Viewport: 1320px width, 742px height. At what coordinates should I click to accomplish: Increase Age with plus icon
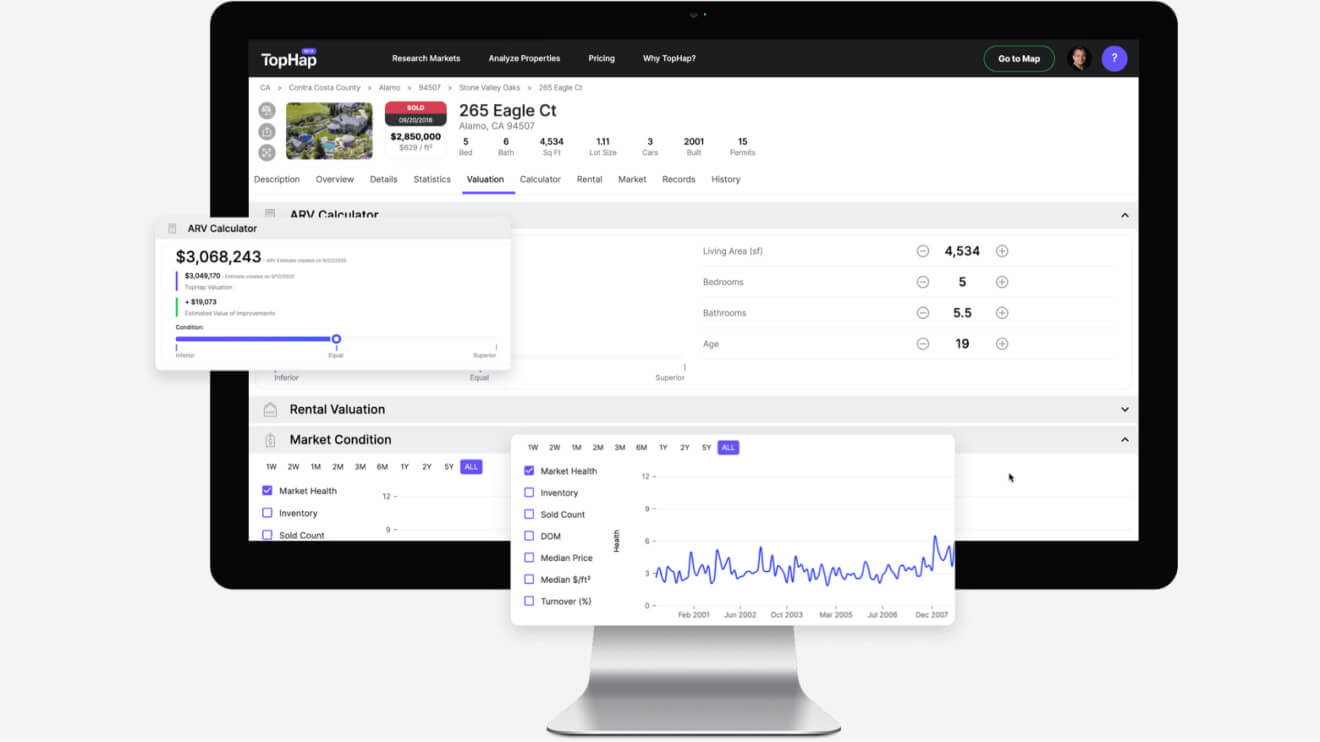pos(1002,344)
